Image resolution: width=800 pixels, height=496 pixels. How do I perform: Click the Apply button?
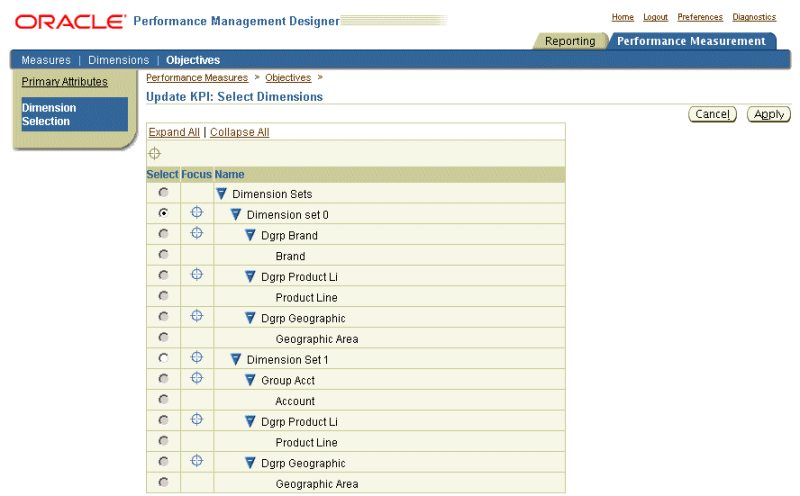(x=769, y=114)
